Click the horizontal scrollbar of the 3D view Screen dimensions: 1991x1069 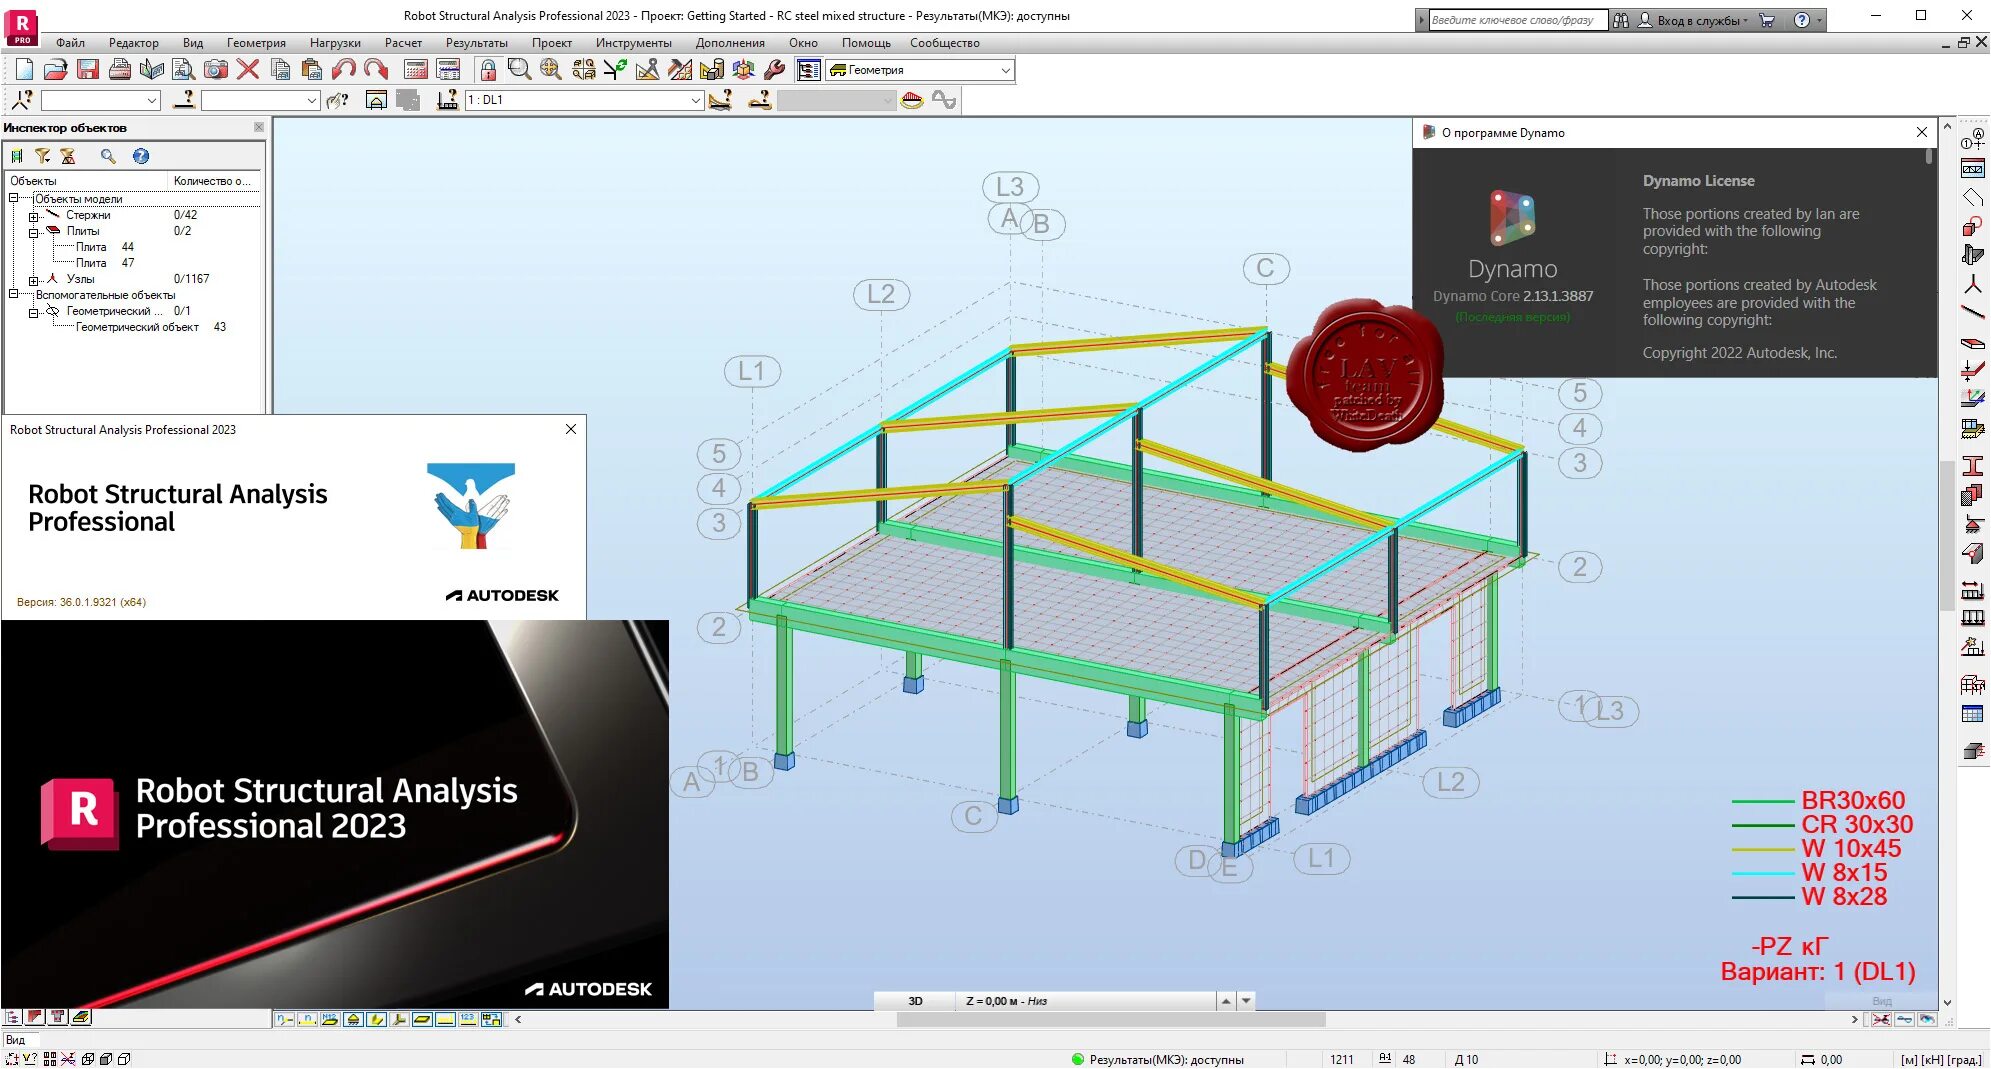click(1111, 1020)
